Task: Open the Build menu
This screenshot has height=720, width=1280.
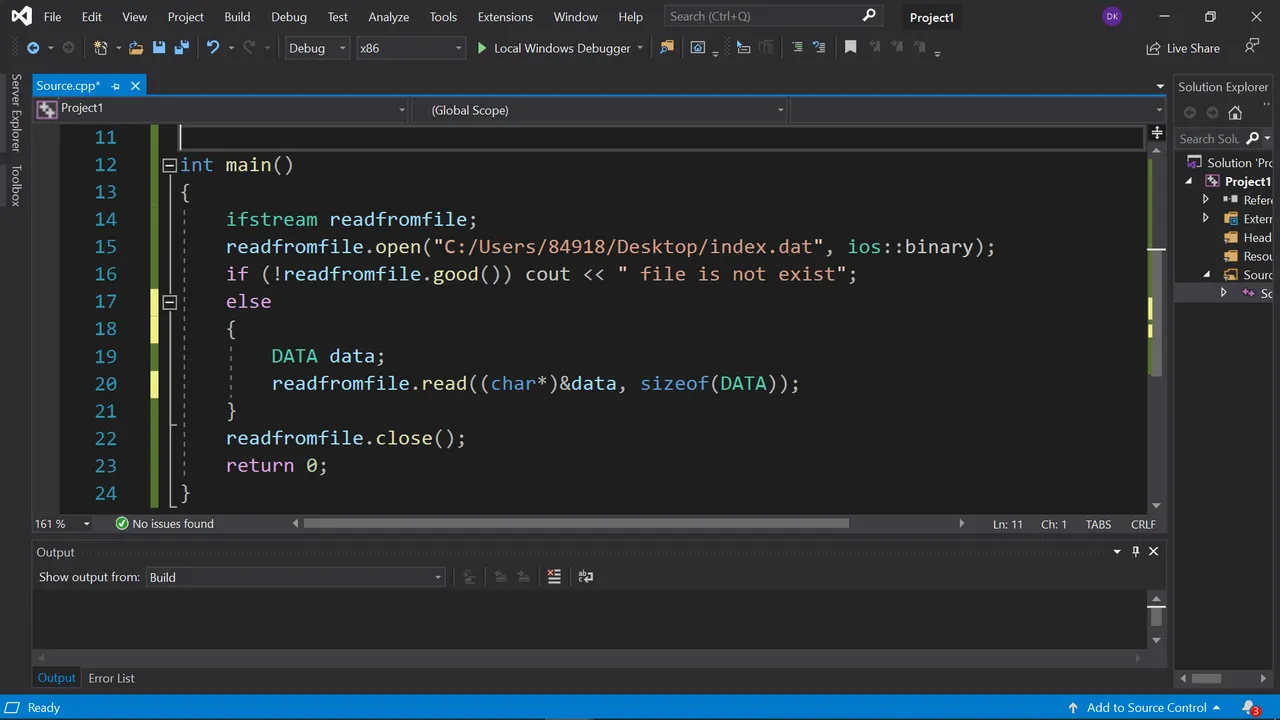Action: tap(237, 17)
